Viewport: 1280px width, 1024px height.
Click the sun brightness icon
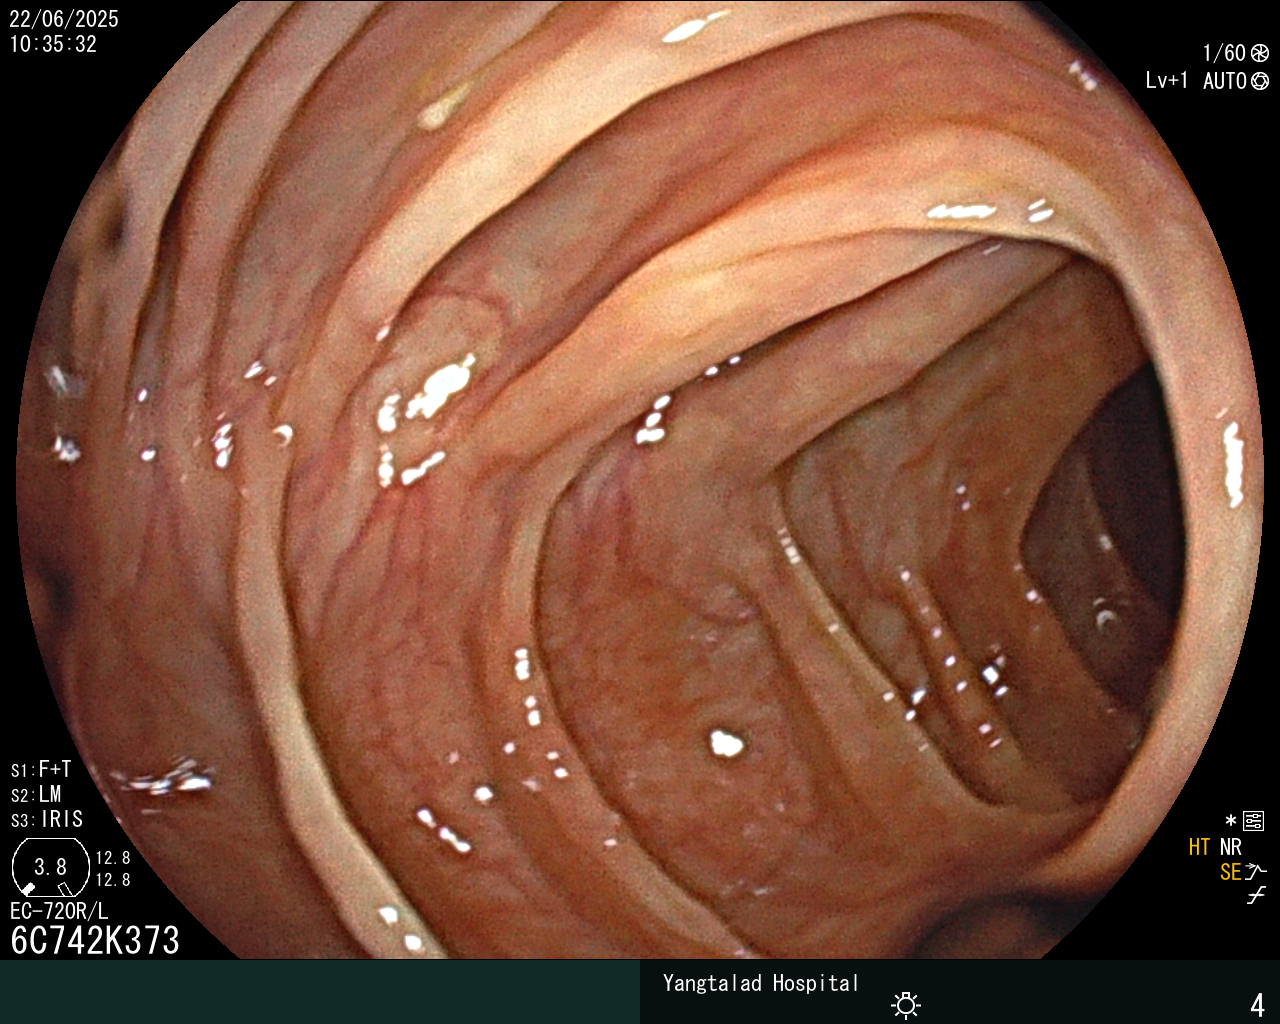pyautogui.click(x=906, y=1004)
